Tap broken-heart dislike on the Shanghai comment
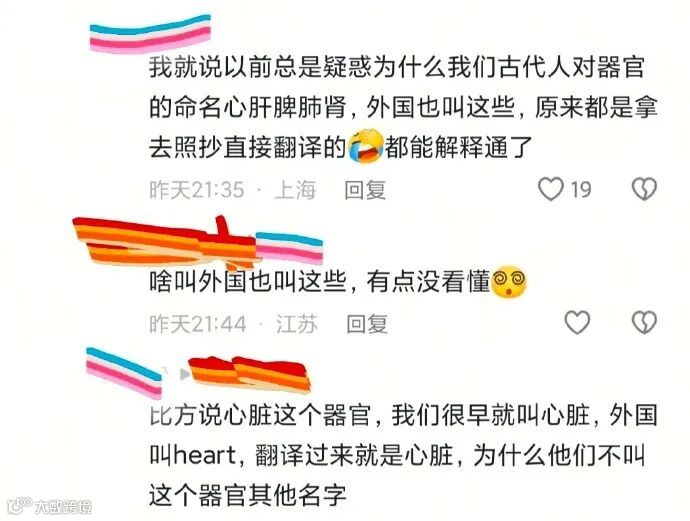 [644, 189]
